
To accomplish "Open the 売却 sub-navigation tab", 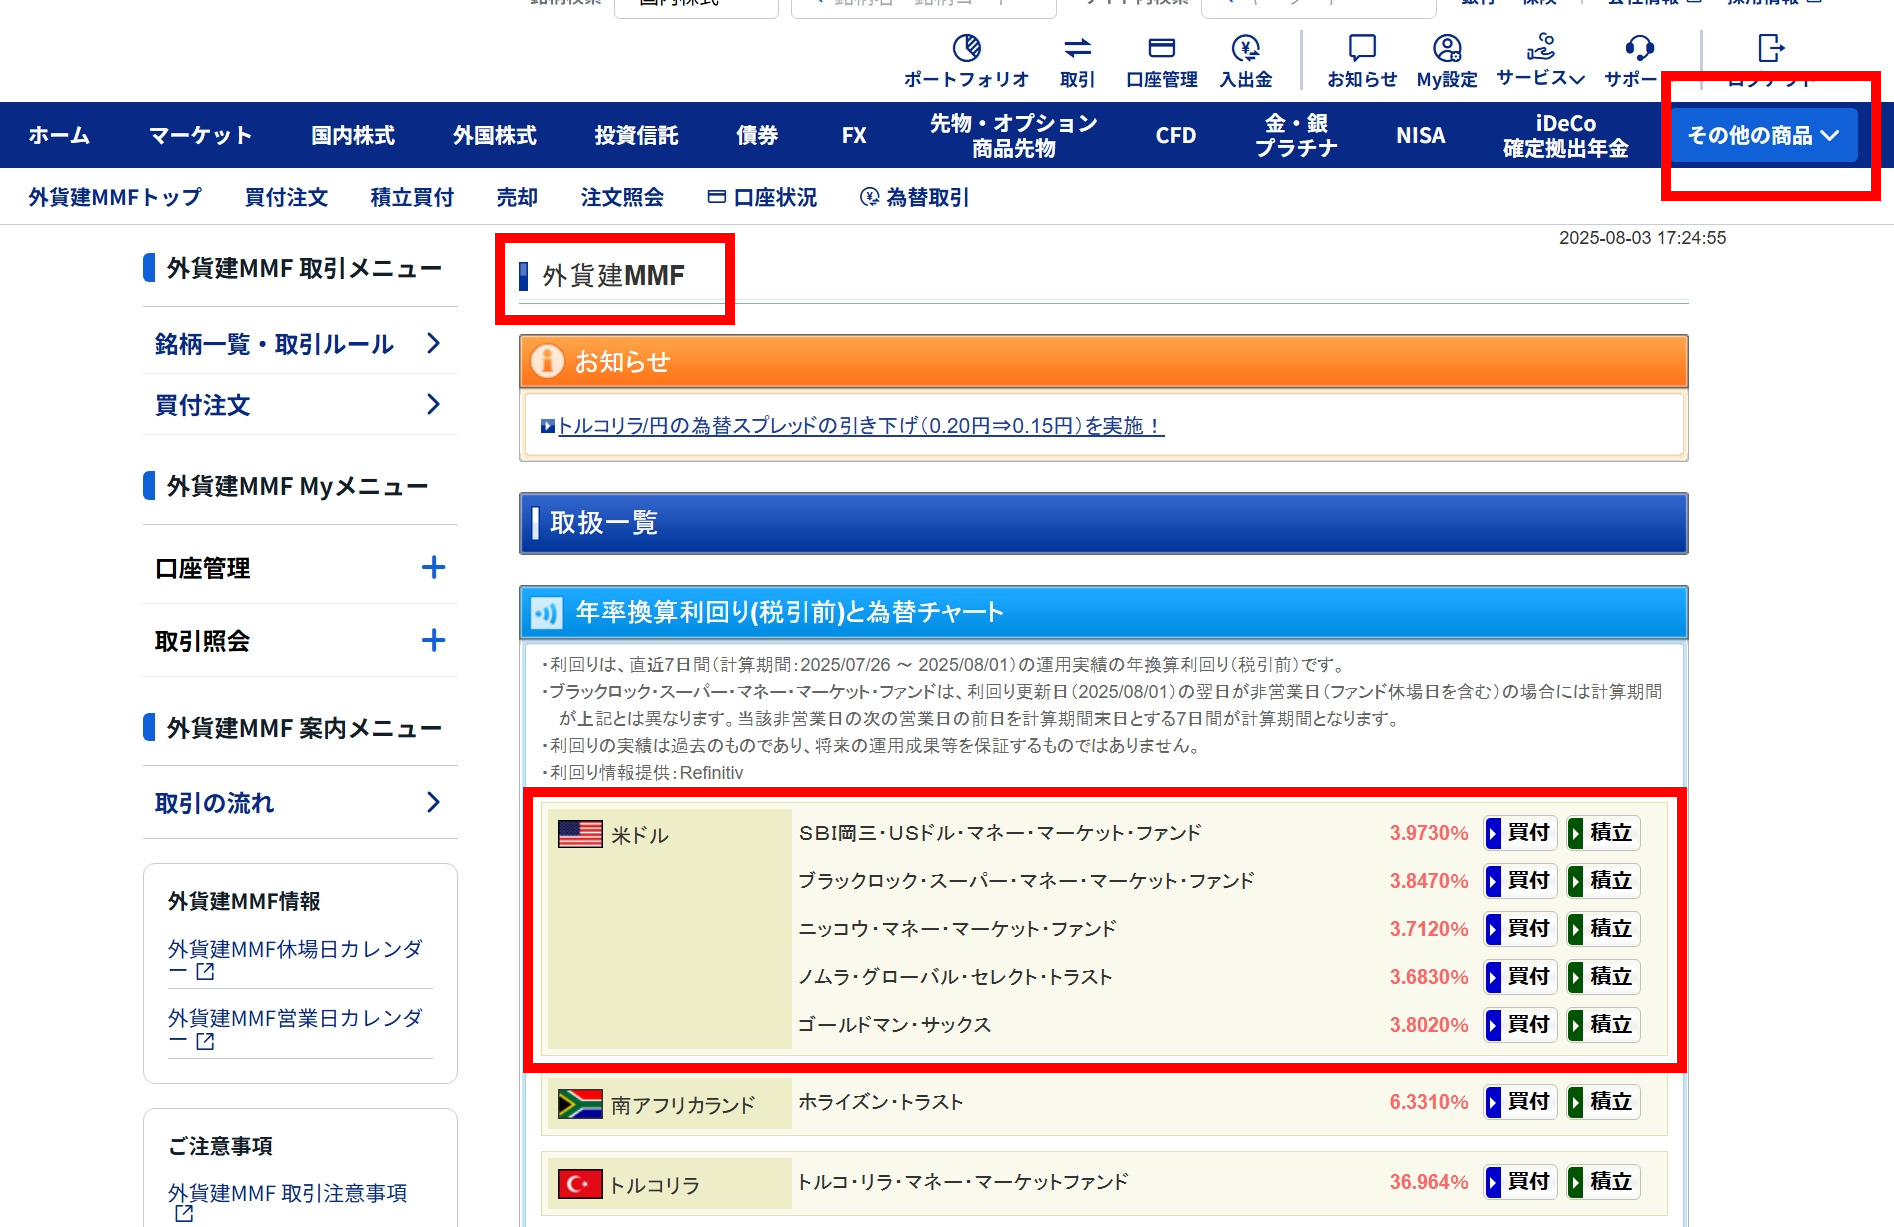I will 517,197.
